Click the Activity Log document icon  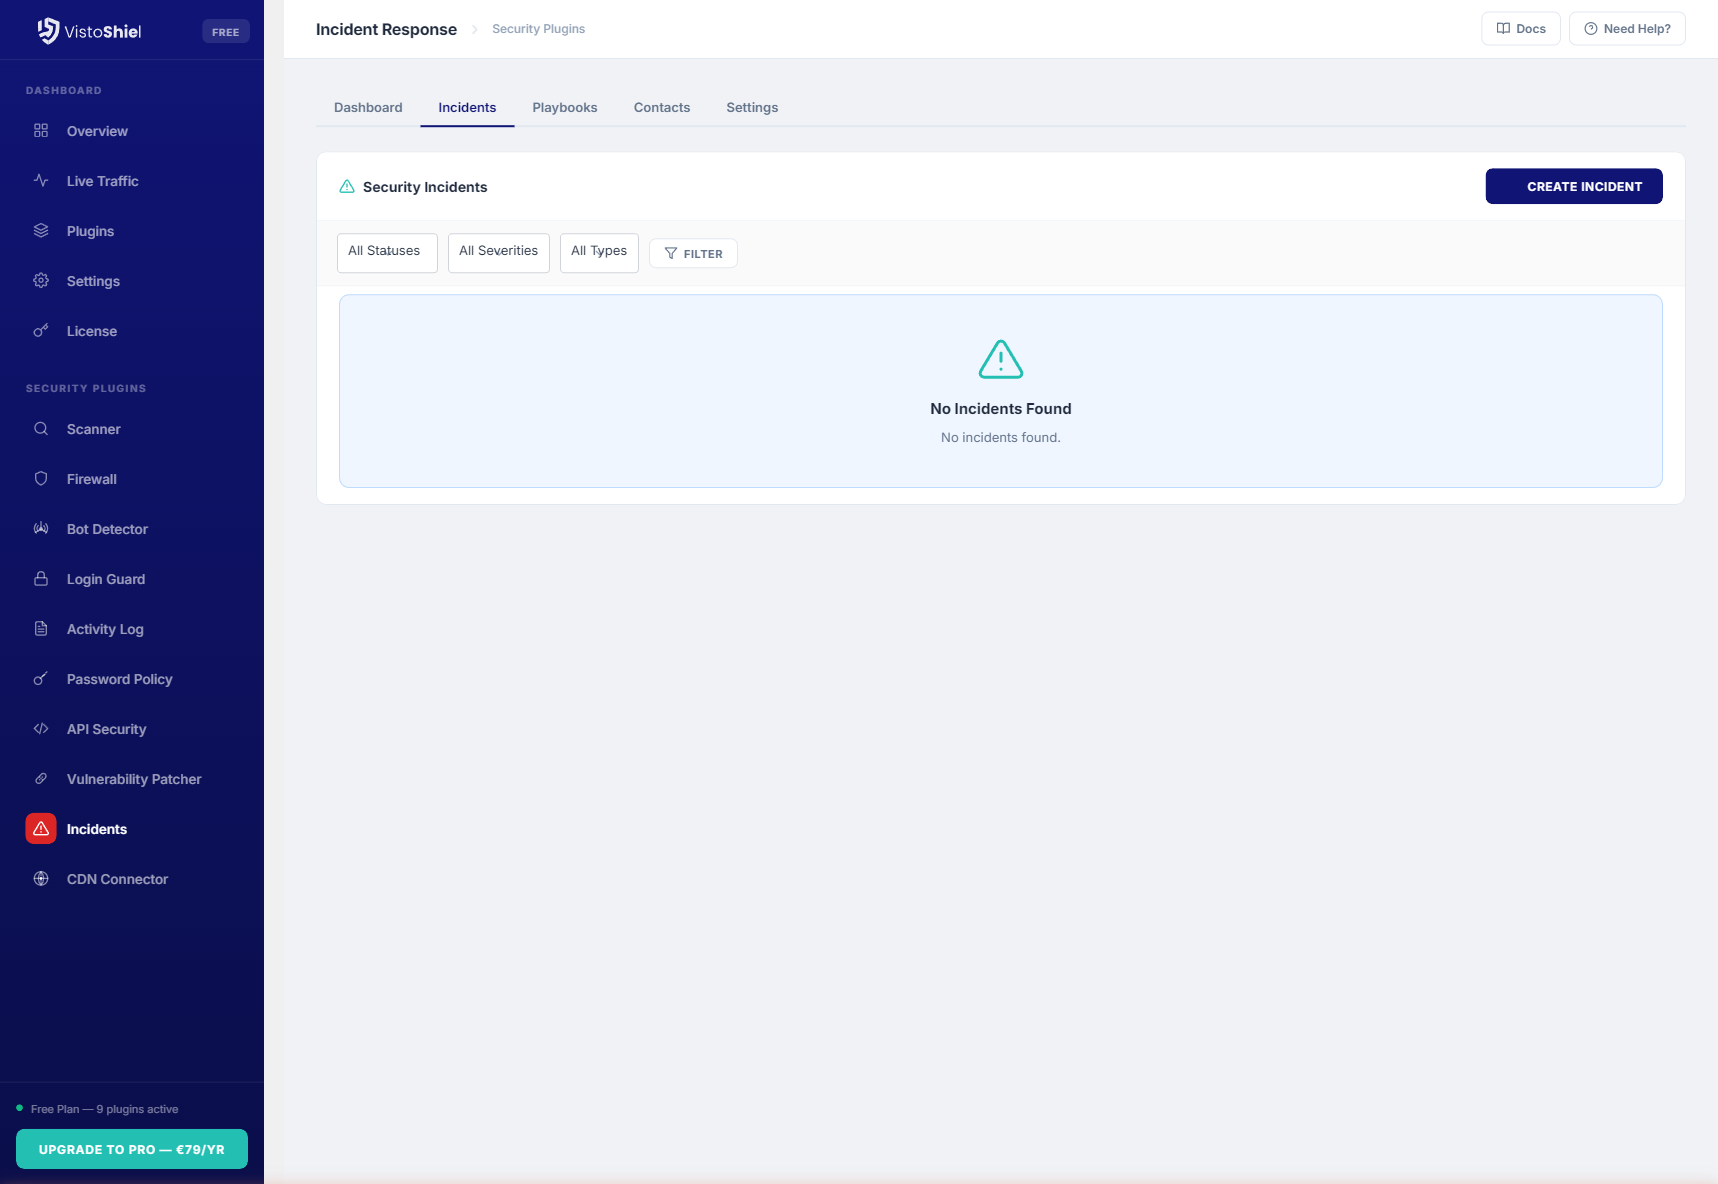coord(41,628)
